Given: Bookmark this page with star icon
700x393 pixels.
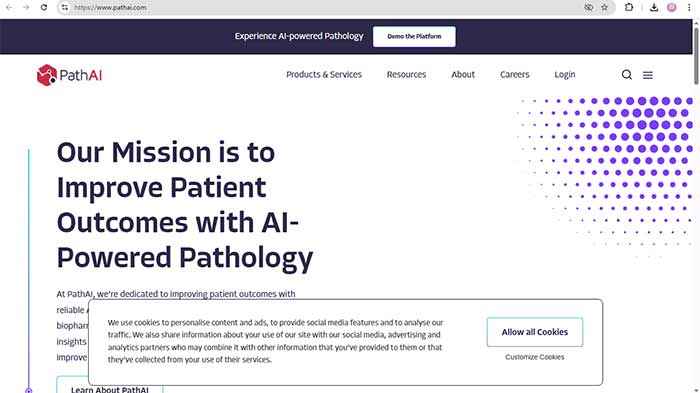Looking at the screenshot, I should point(604,7).
